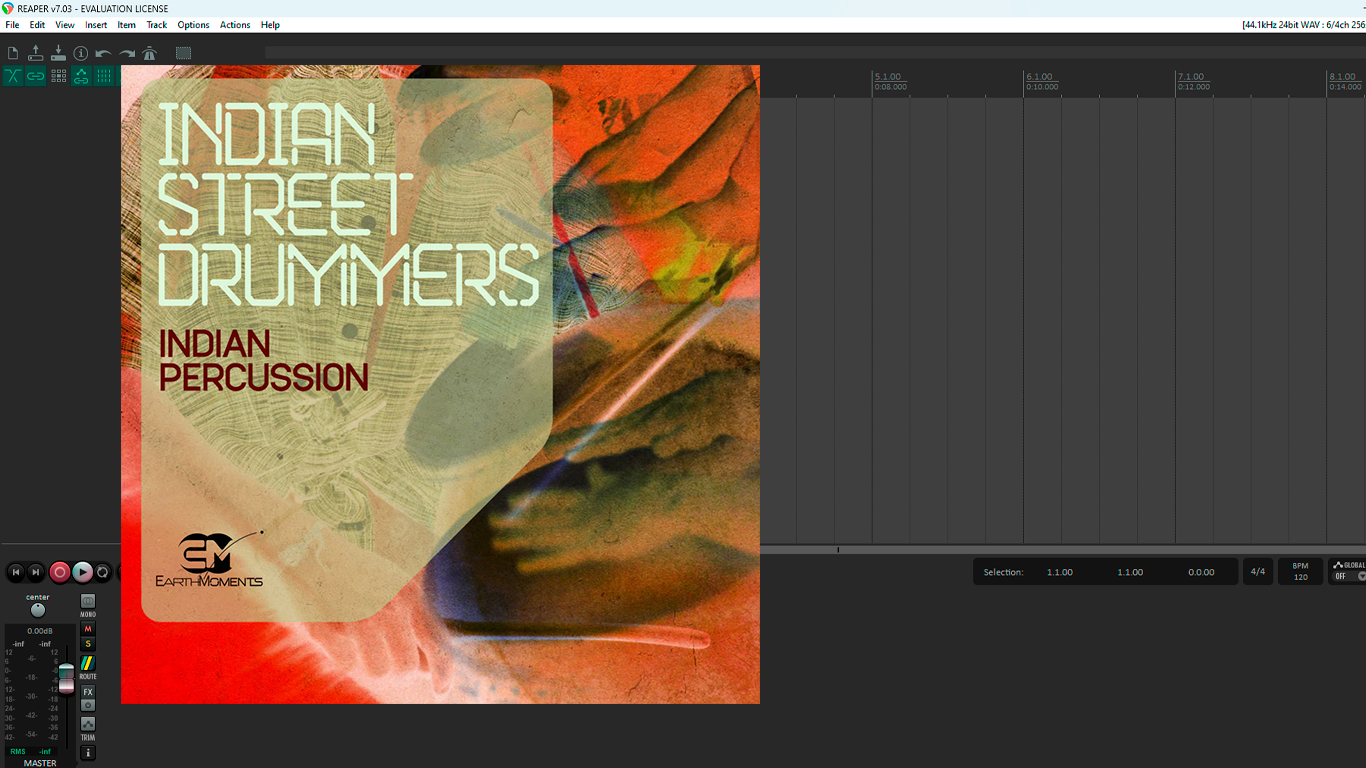1366x768 pixels.
Task: Open project settings info icon in top toolbar
Action: (81, 53)
